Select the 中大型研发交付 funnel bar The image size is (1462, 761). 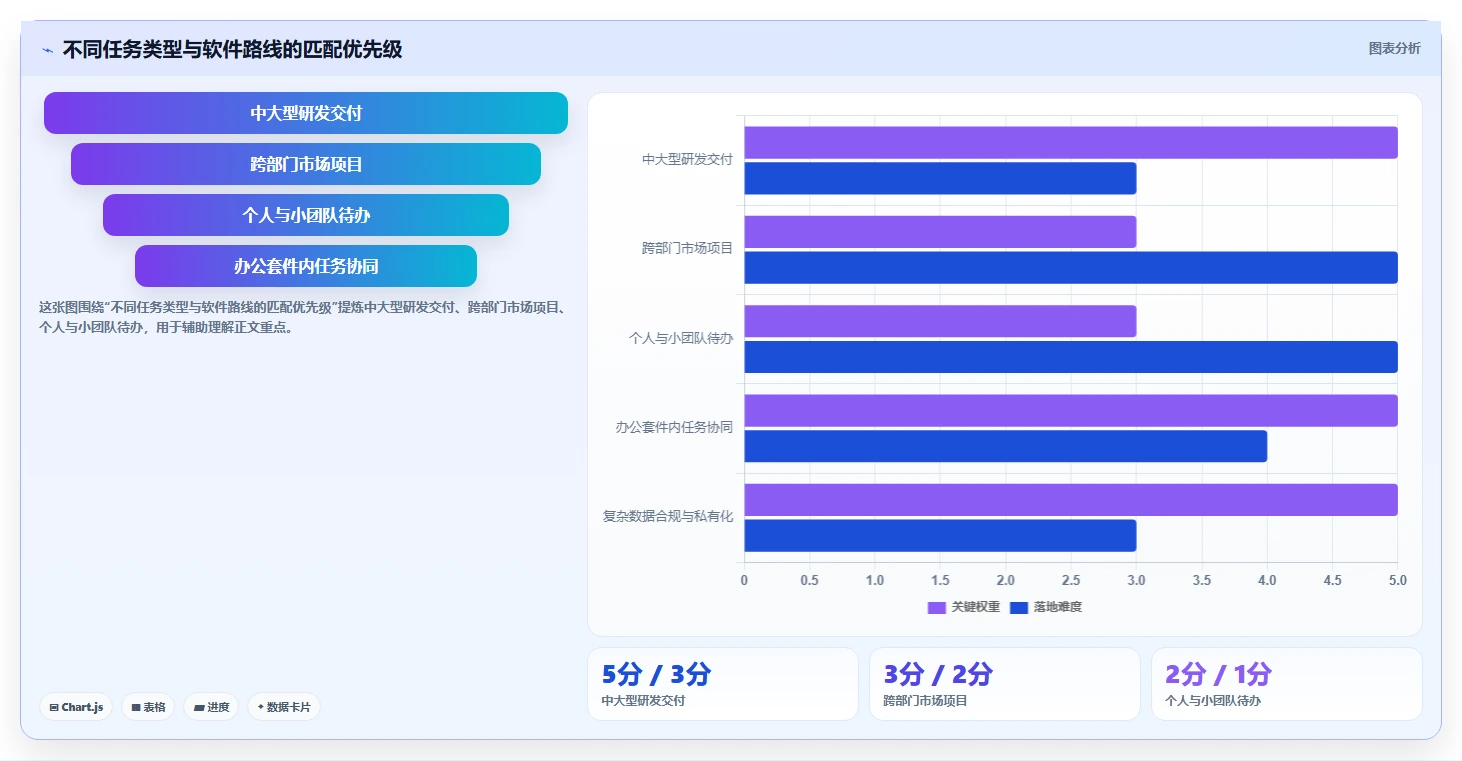coord(306,113)
